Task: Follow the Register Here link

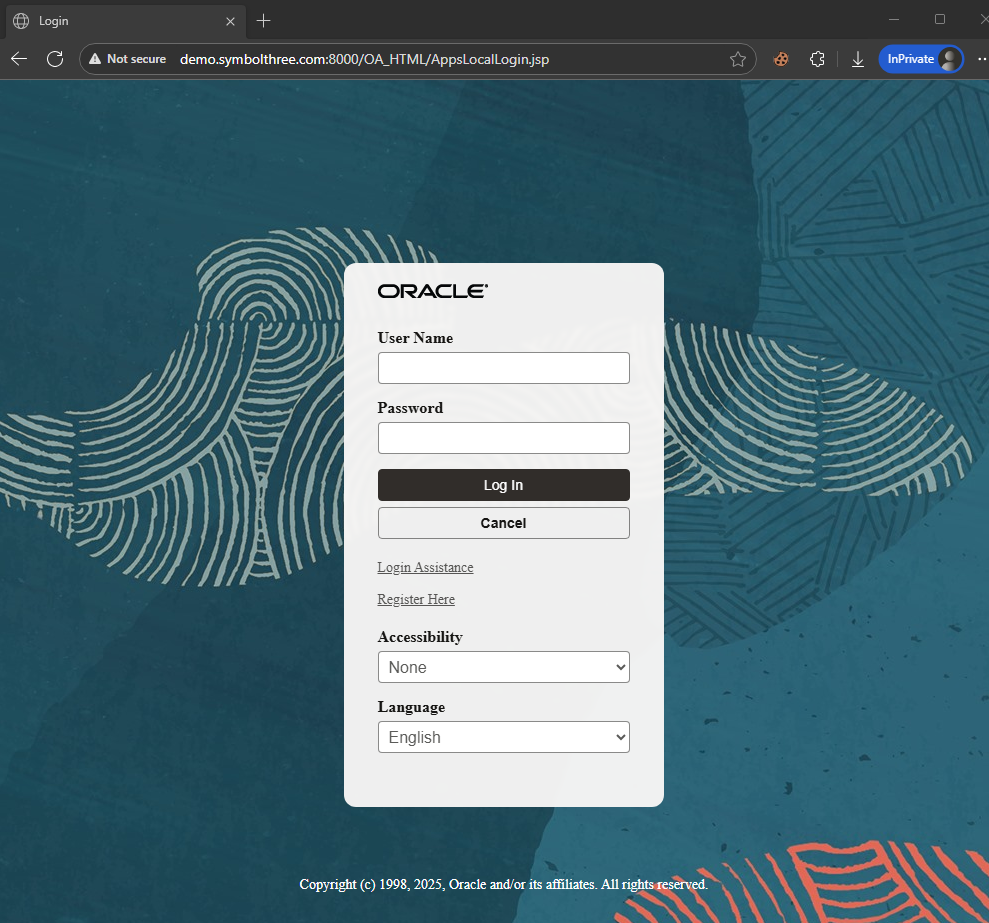Action: point(416,599)
